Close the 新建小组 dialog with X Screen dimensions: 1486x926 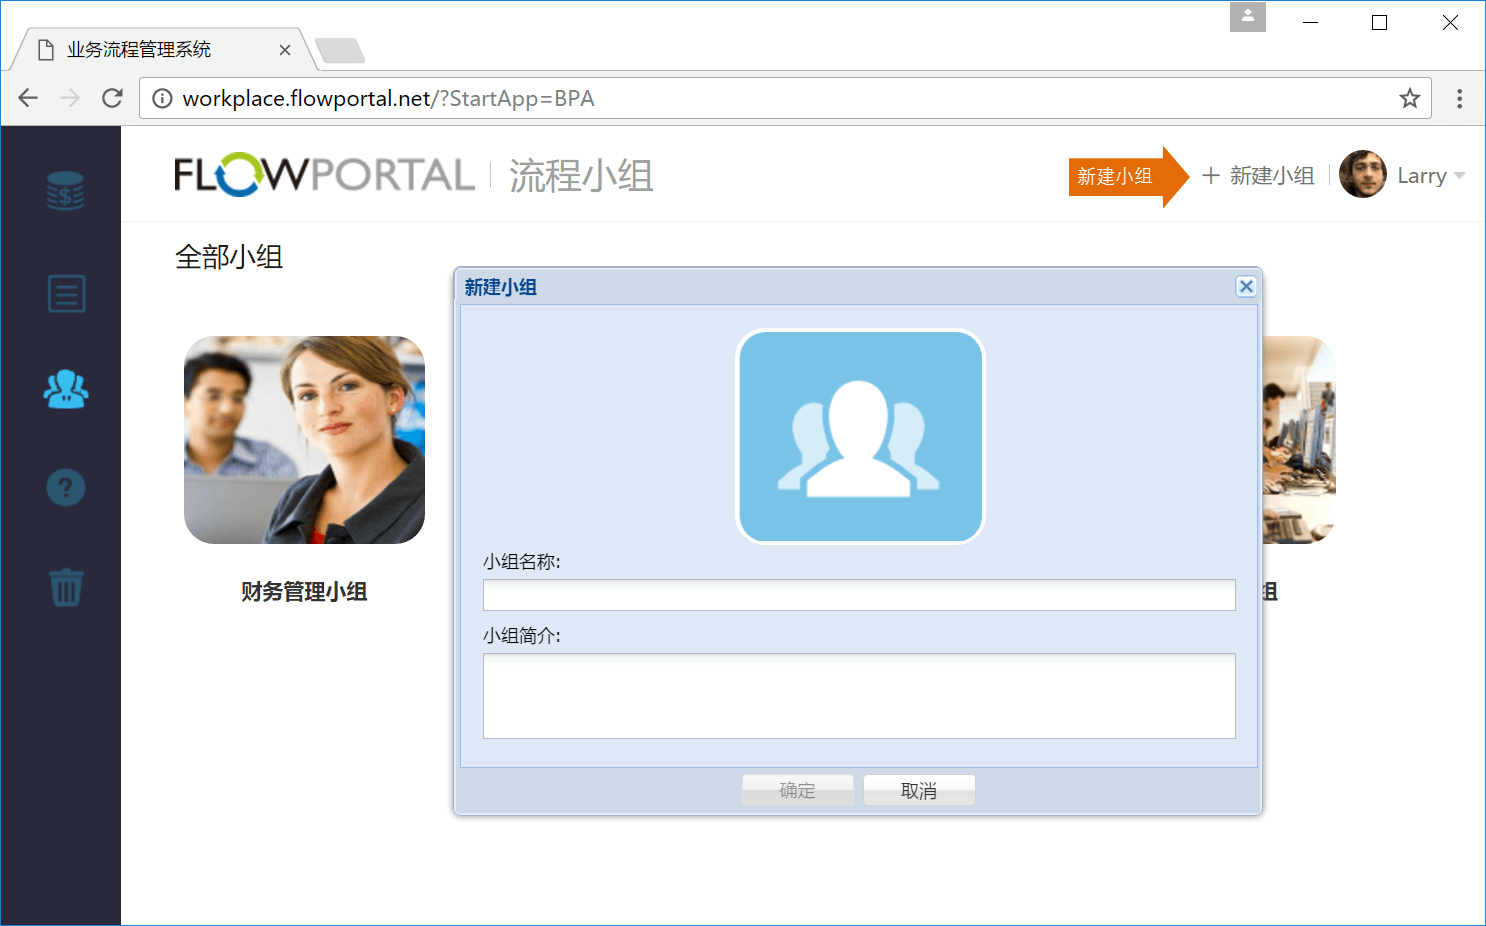coord(1246,287)
